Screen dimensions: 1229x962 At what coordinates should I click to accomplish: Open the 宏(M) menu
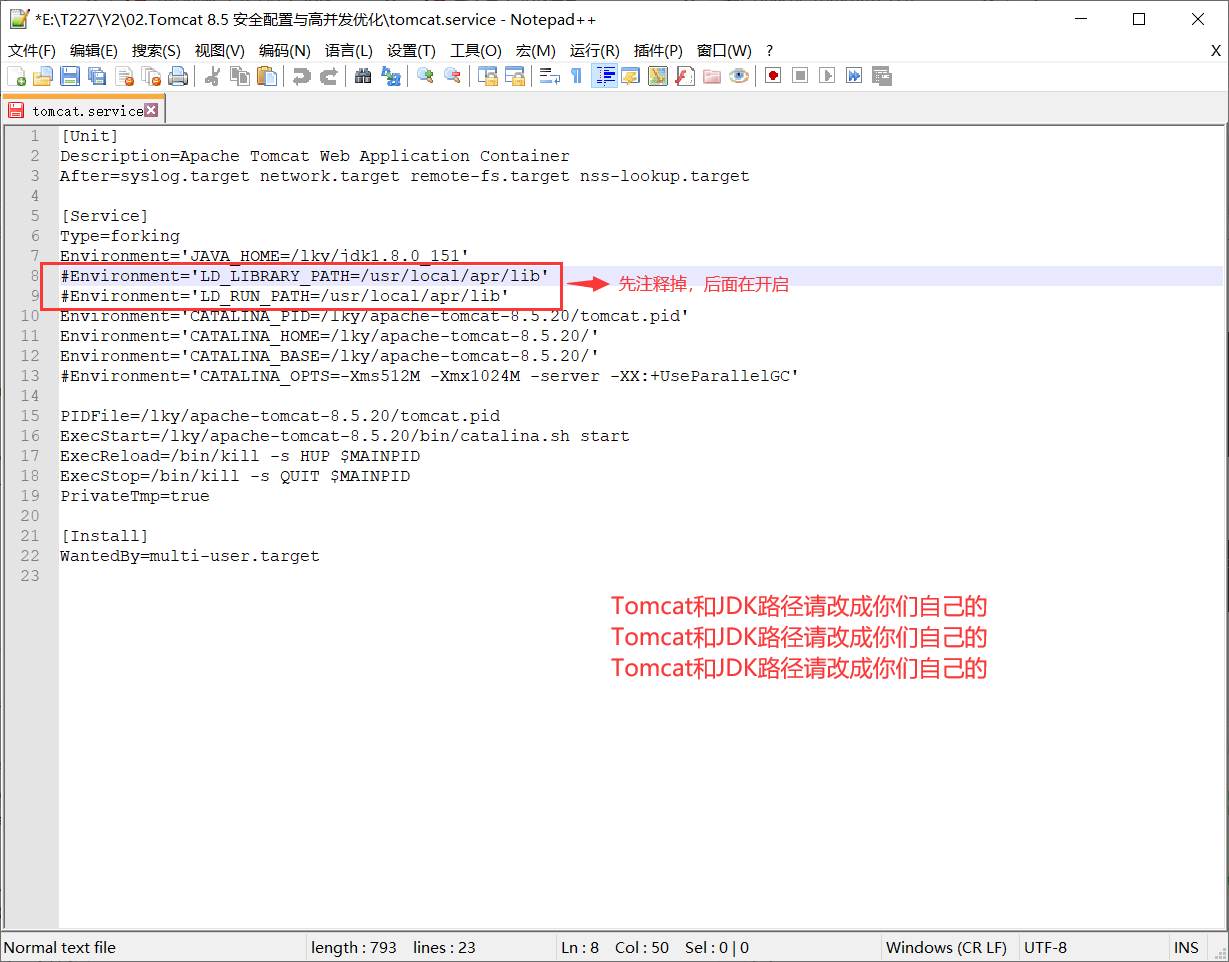pyautogui.click(x=536, y=50)
